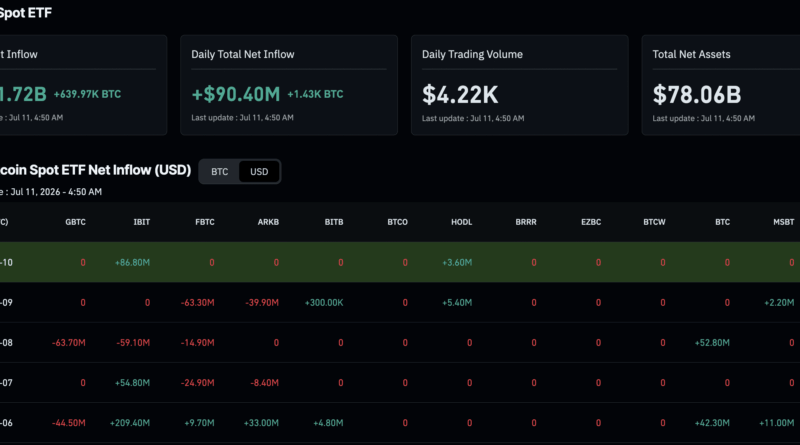Select the USD toggle option
The width and height of the screenshot is (800, 445).
pyautogui.click(x=259, y=172)
